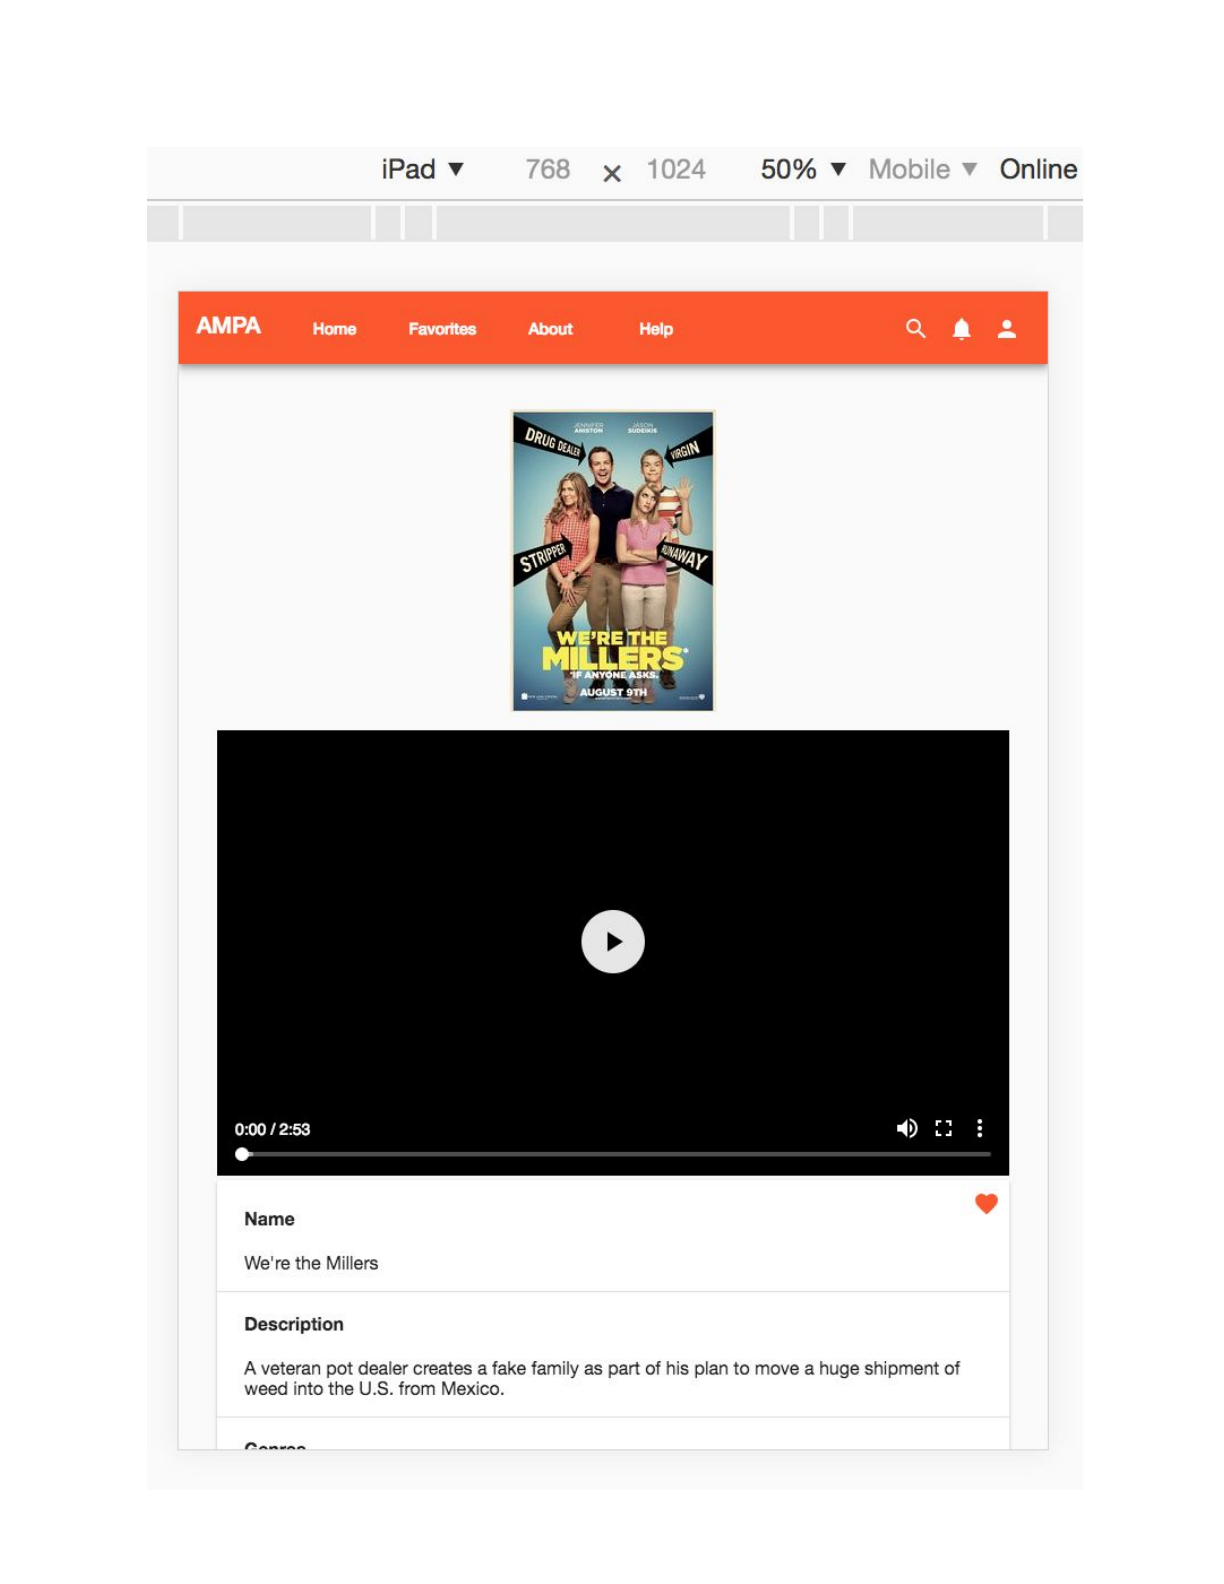Click the movie name We're the Millers
1224x1584 pixels.
(x=311, y=1262)
